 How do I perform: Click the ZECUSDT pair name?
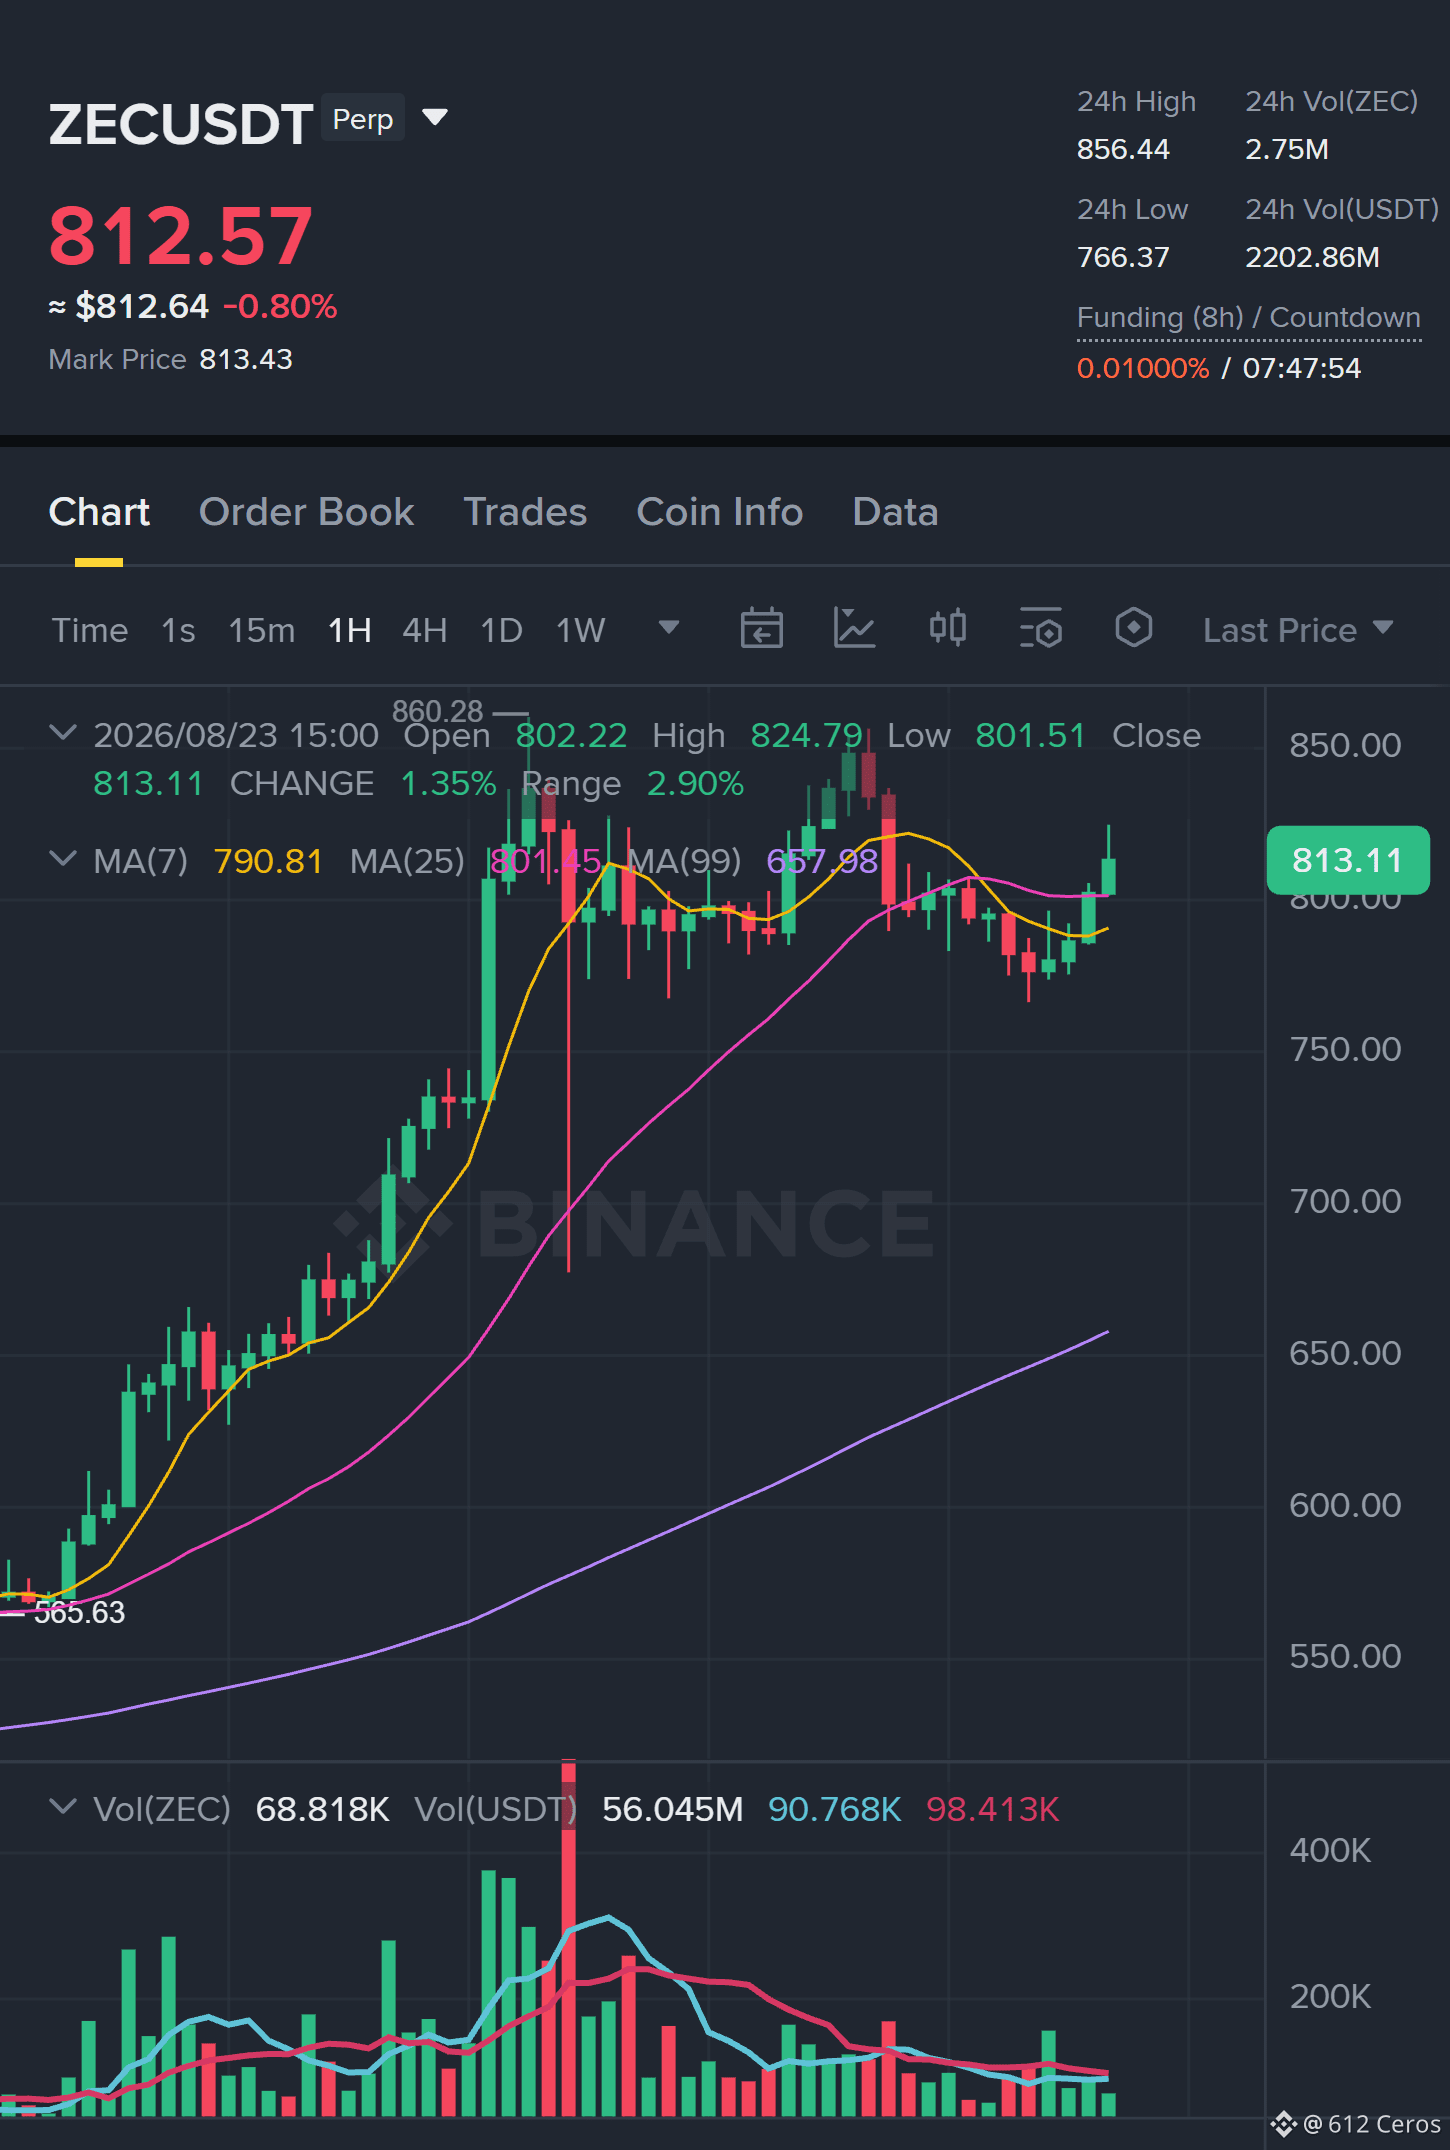(x=181, y=124)
